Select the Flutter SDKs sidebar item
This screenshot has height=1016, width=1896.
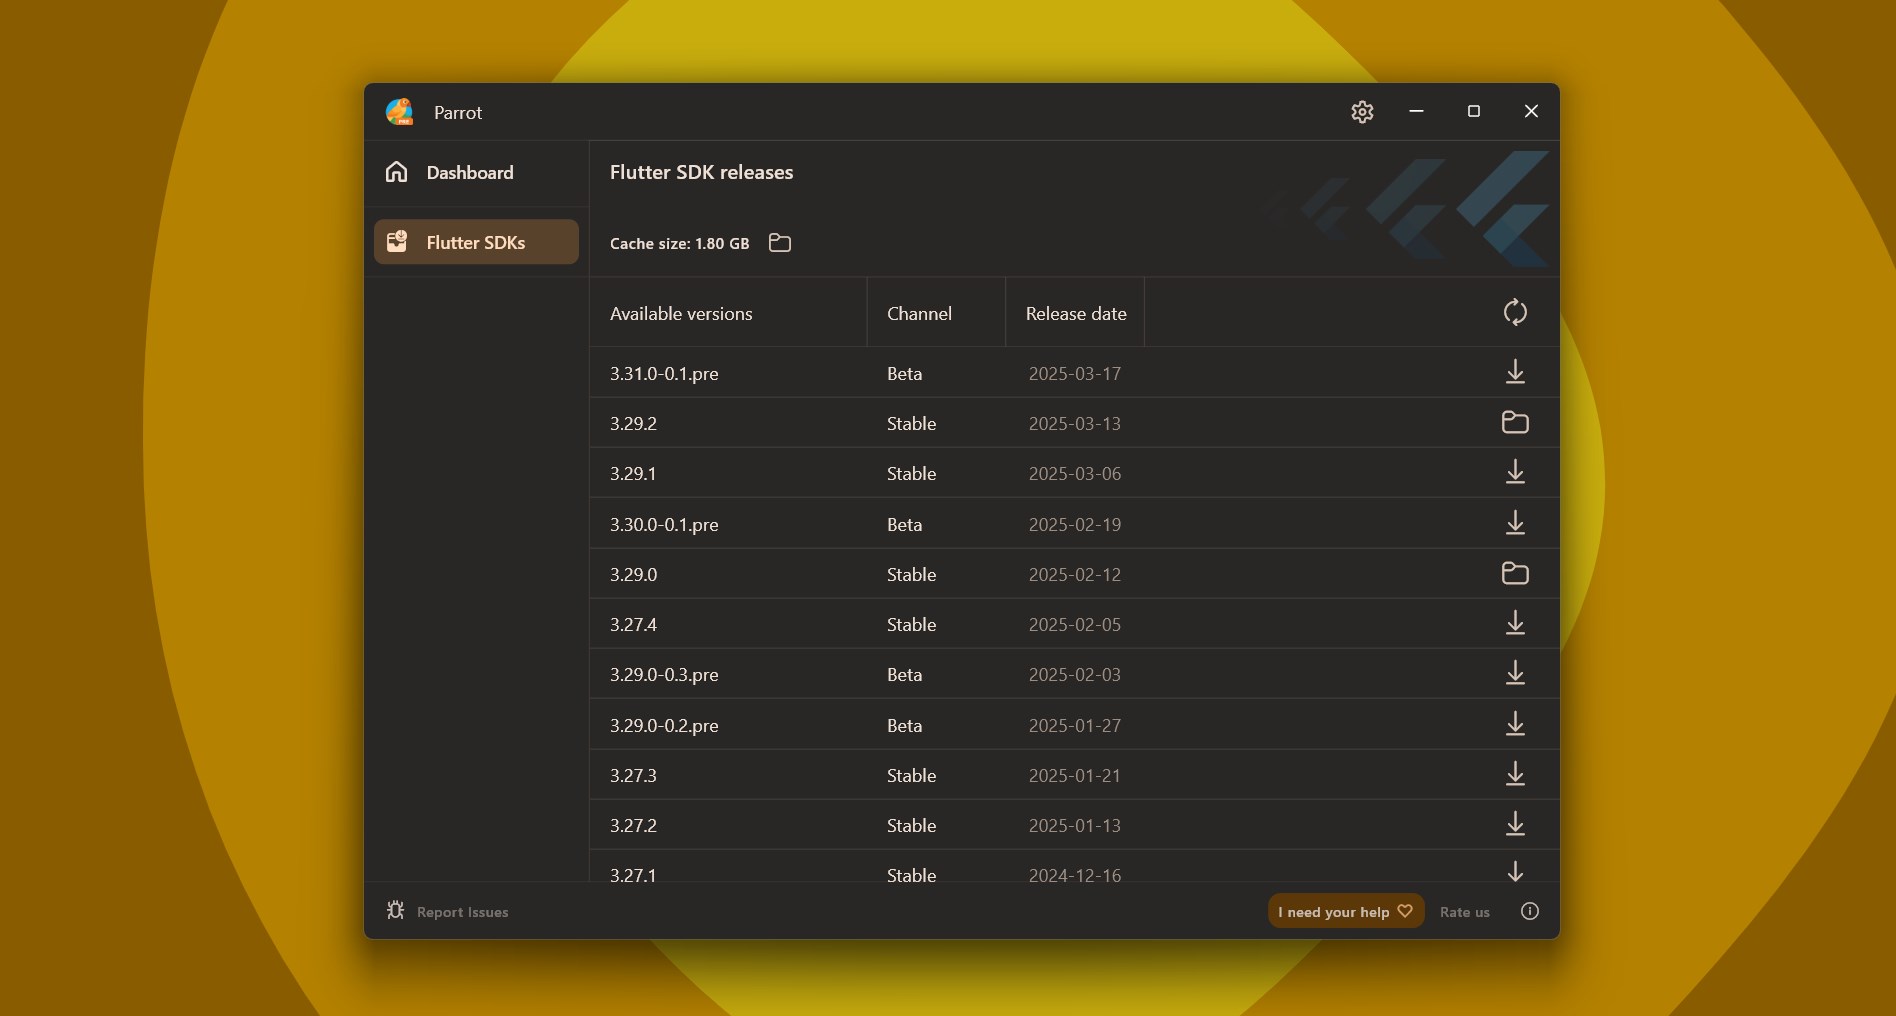tap(477, 242)
